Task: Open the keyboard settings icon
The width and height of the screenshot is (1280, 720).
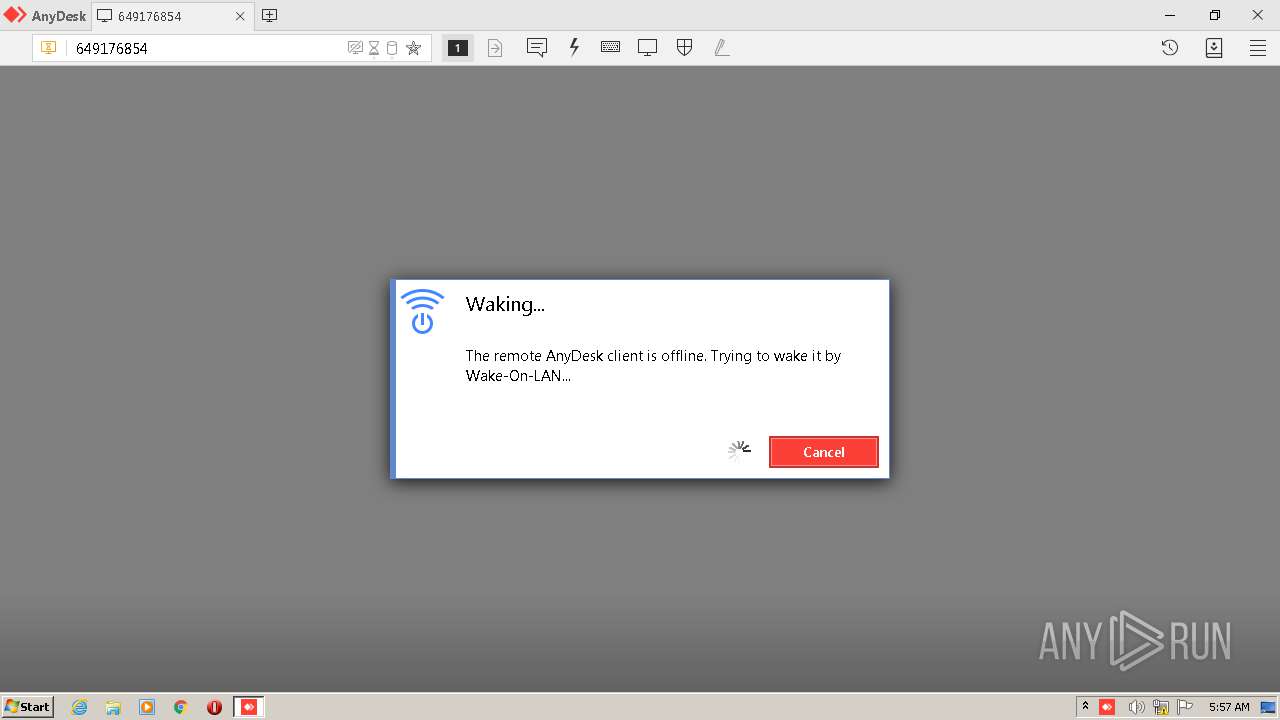Action: 610,47
